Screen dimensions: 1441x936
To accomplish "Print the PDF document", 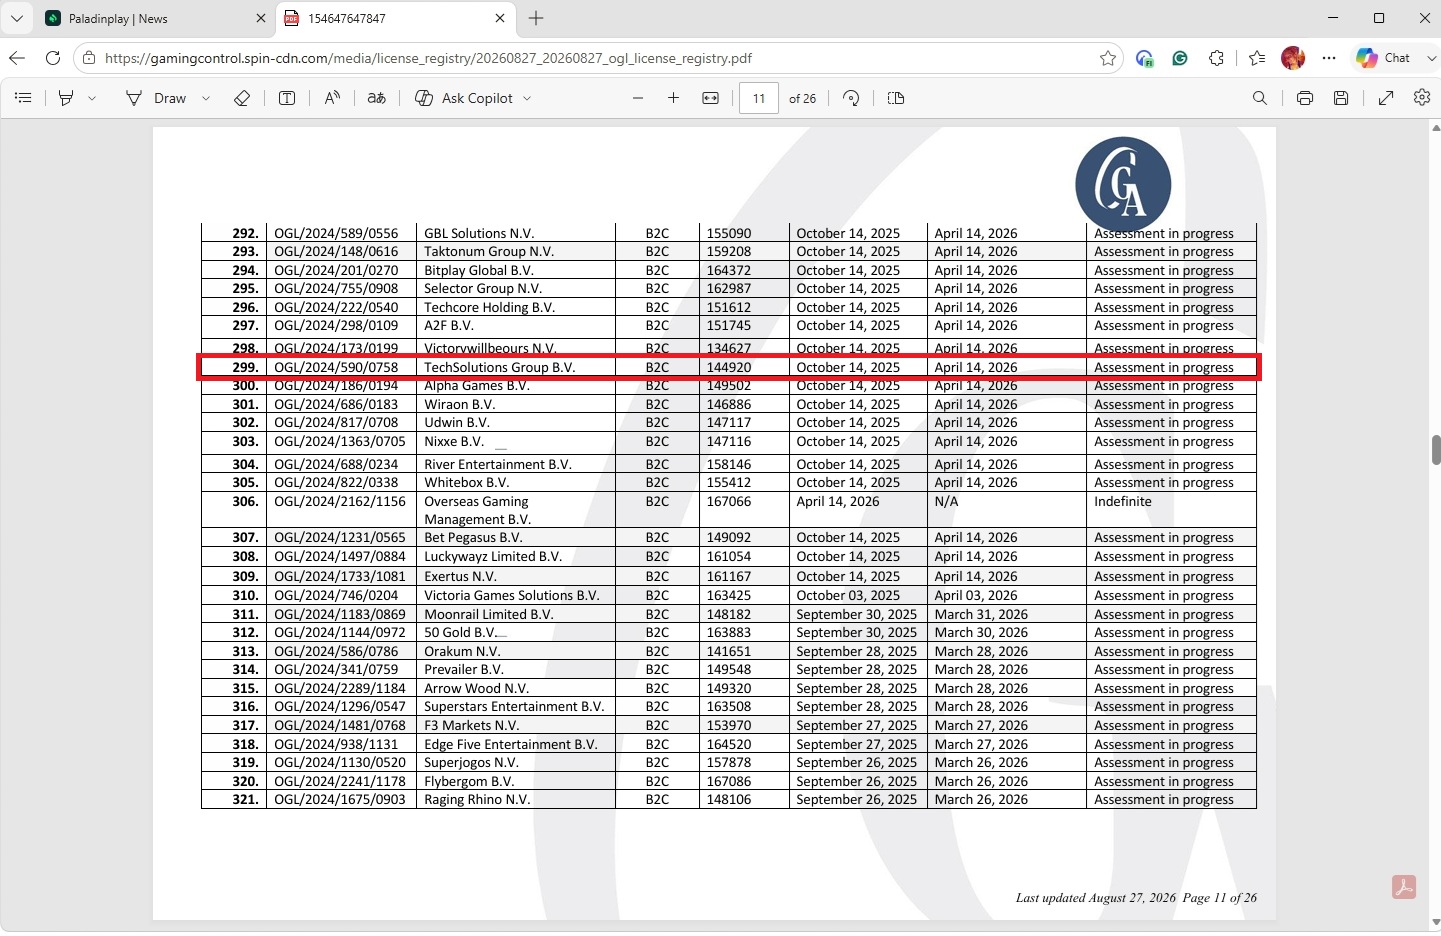I will (1305, 98).
